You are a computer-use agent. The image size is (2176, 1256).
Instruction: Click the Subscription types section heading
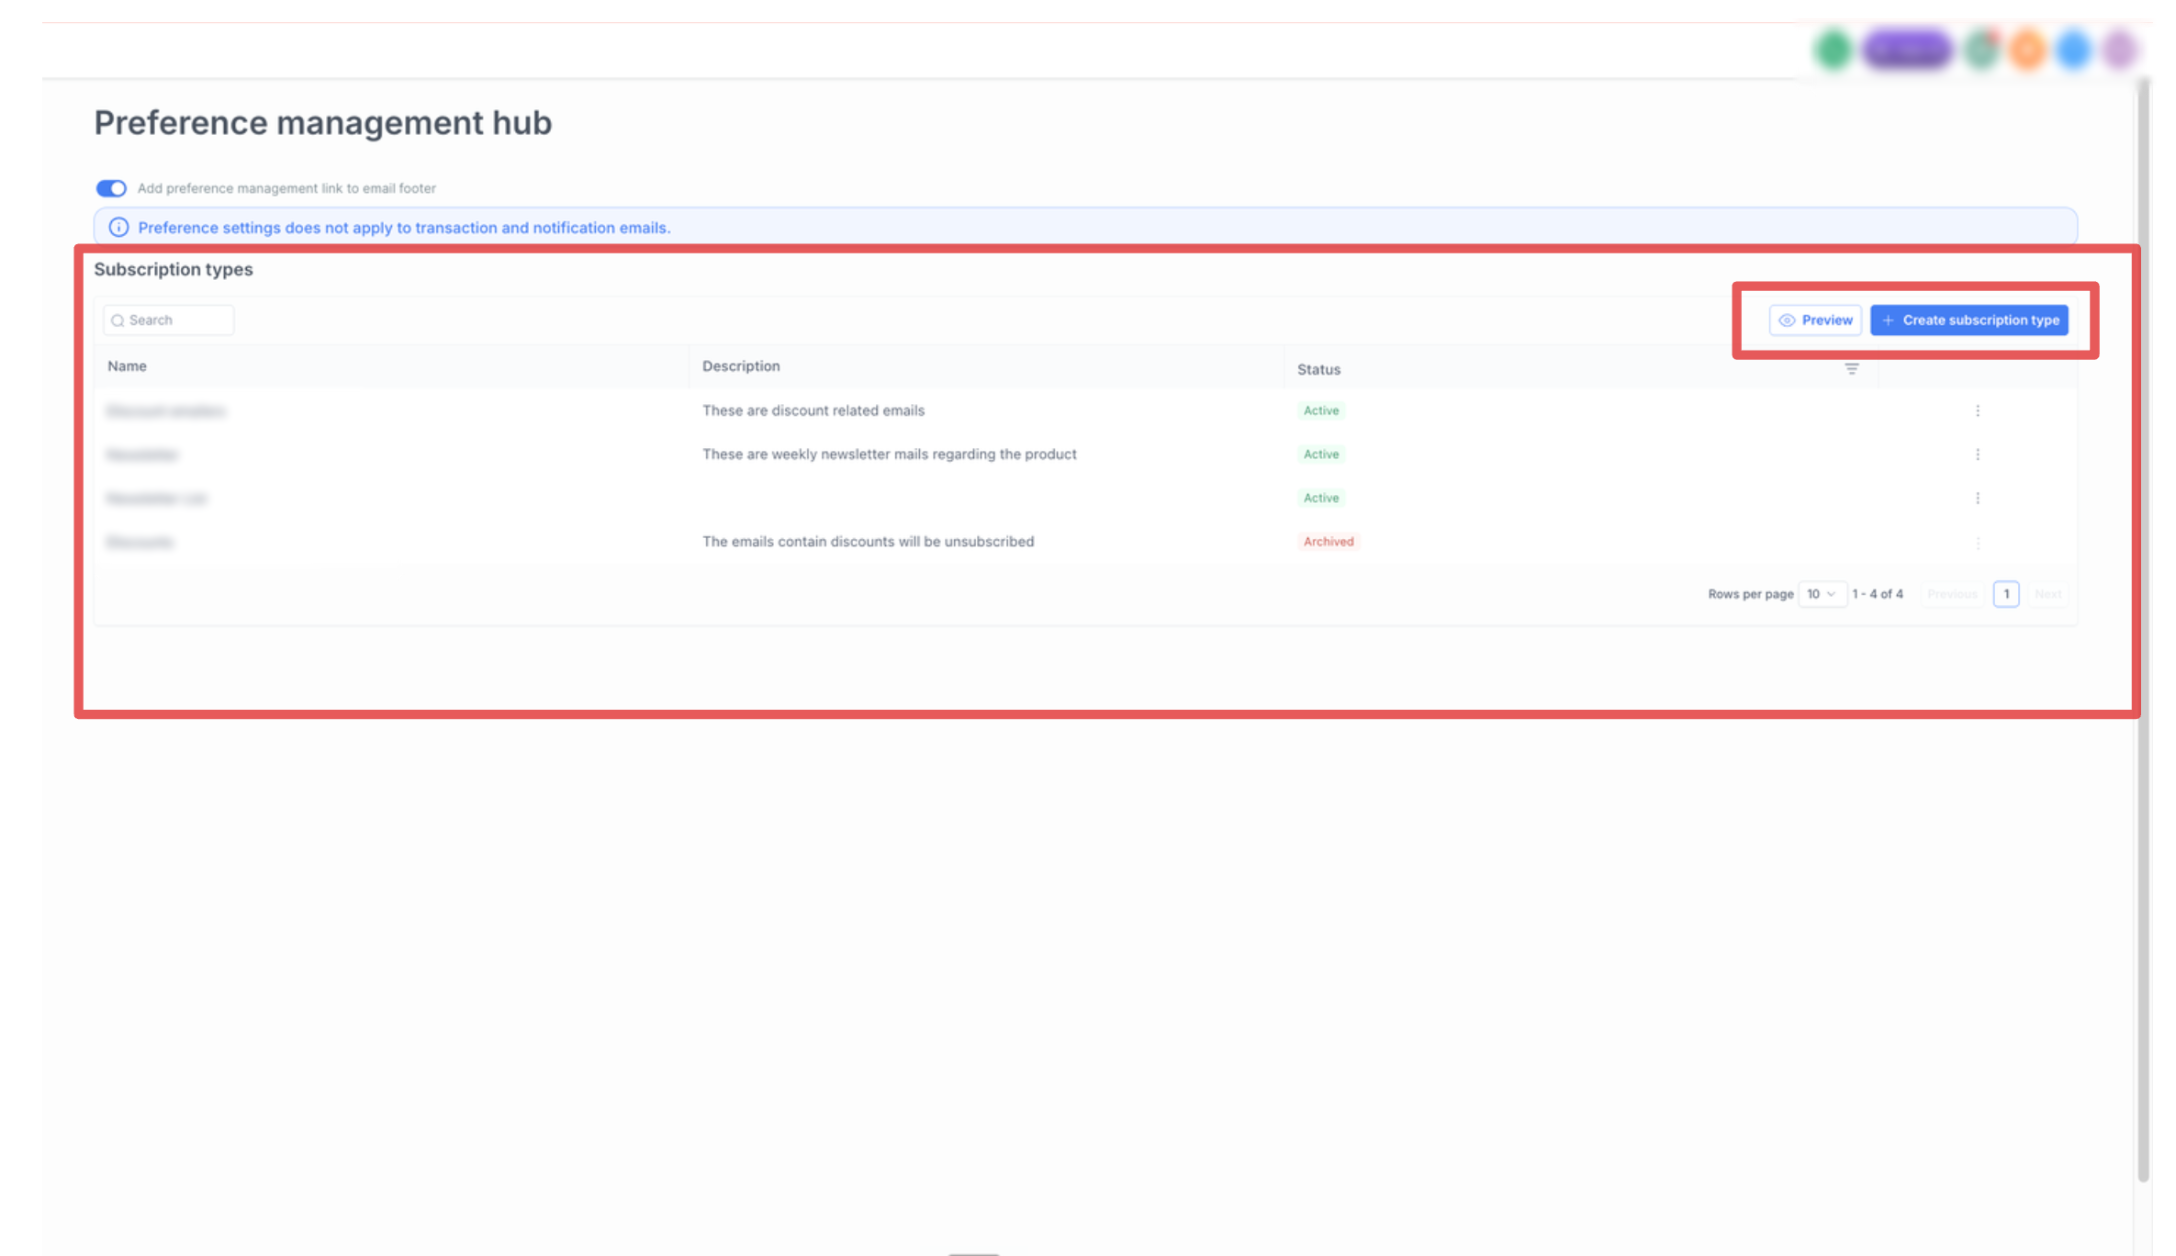coord(173,269)
